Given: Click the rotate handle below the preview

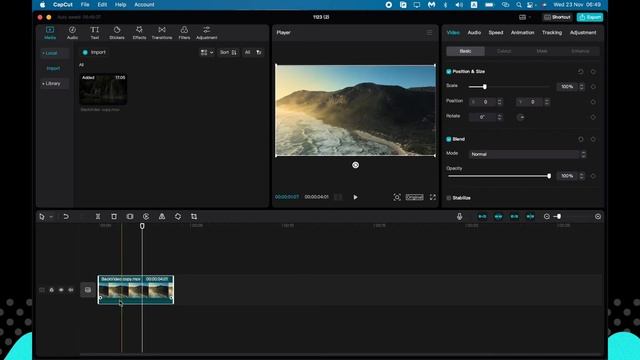Looking at the screenshot, I should coord(356,165).
